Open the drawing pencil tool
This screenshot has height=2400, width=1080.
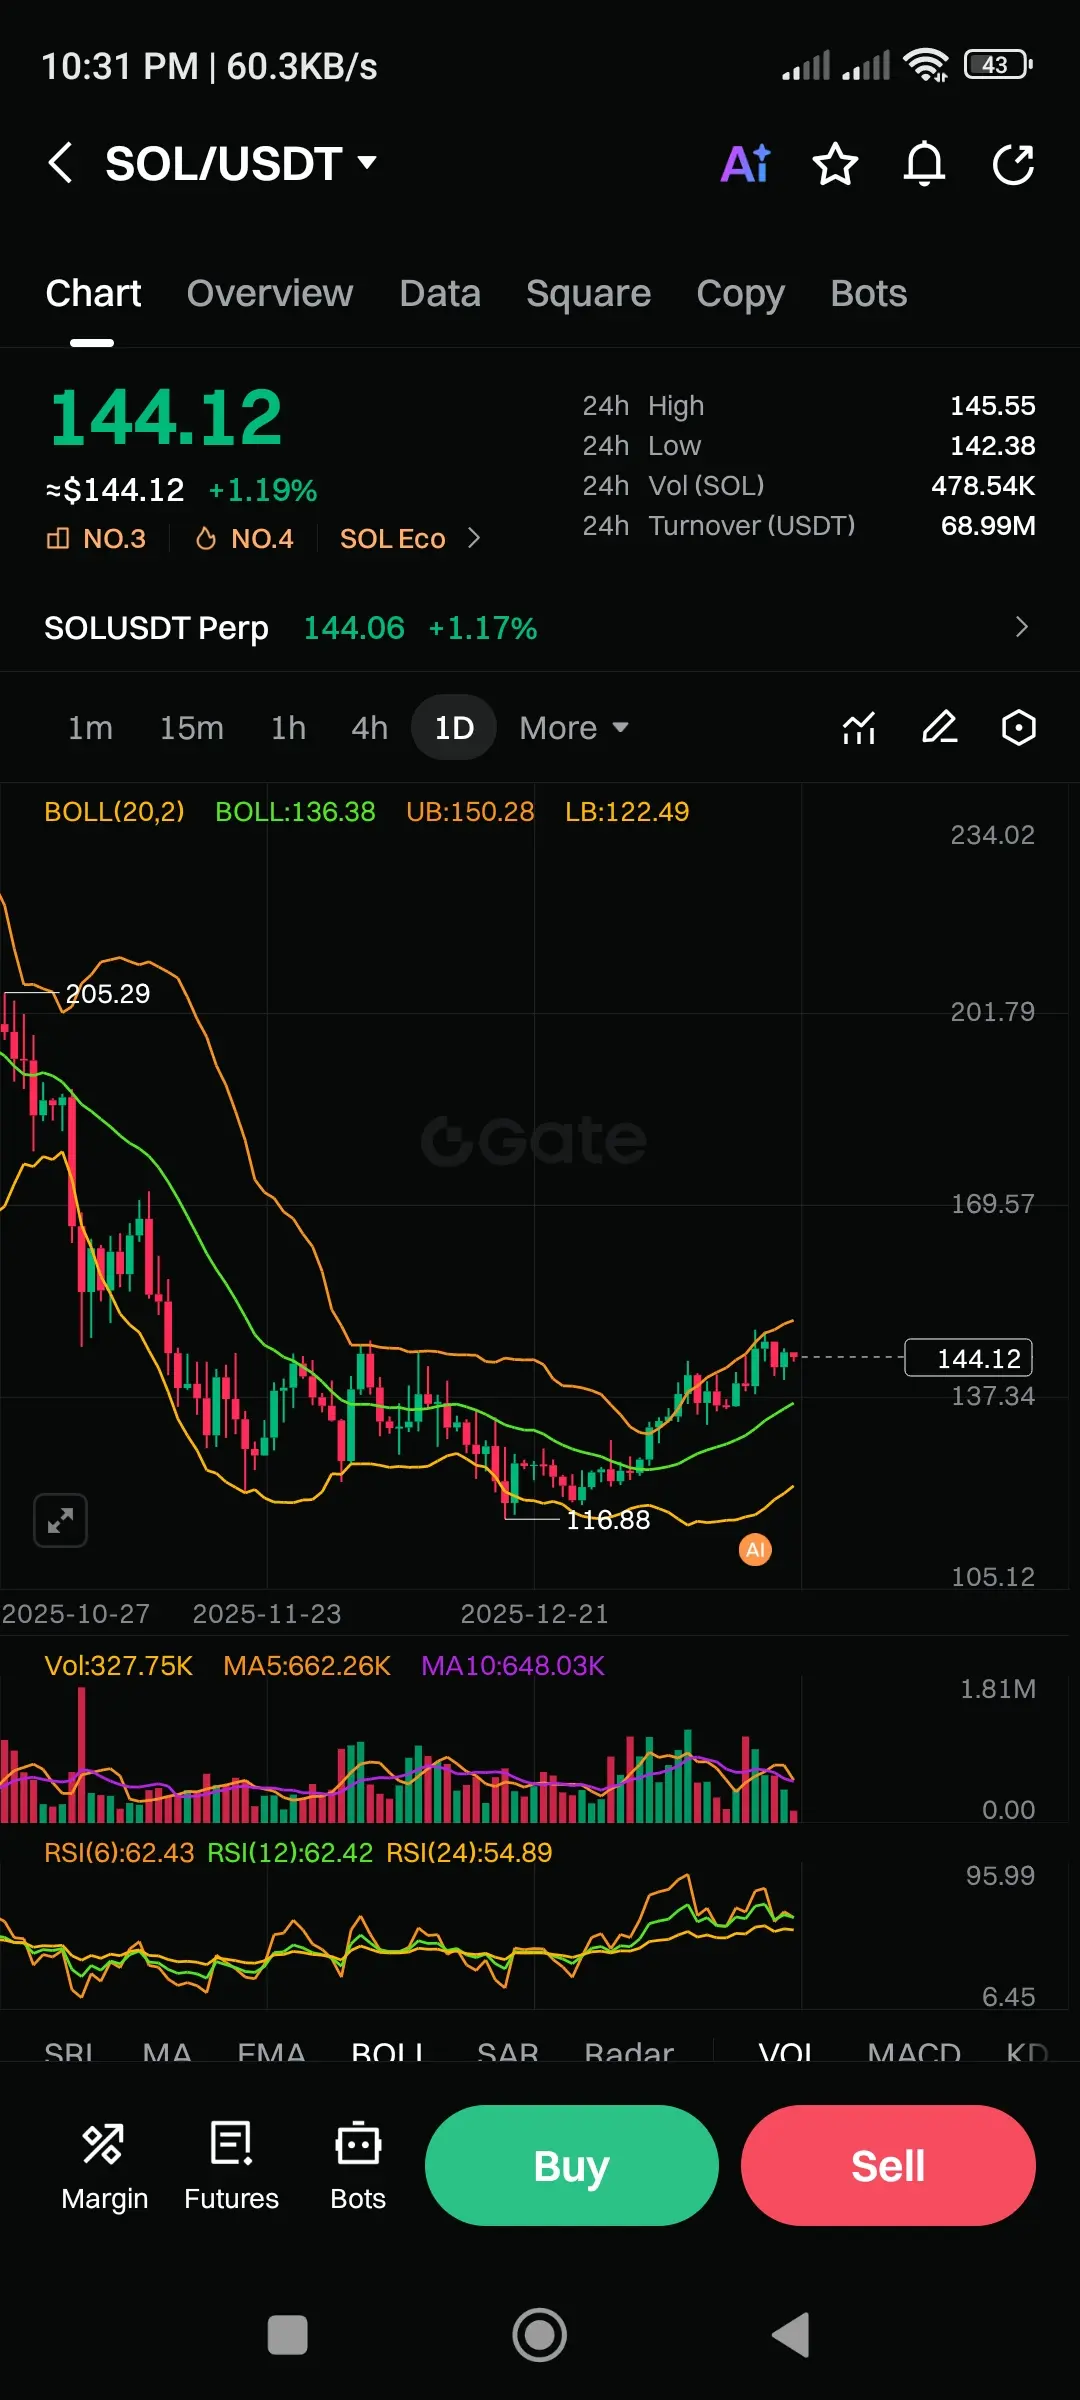click(939, 728)
